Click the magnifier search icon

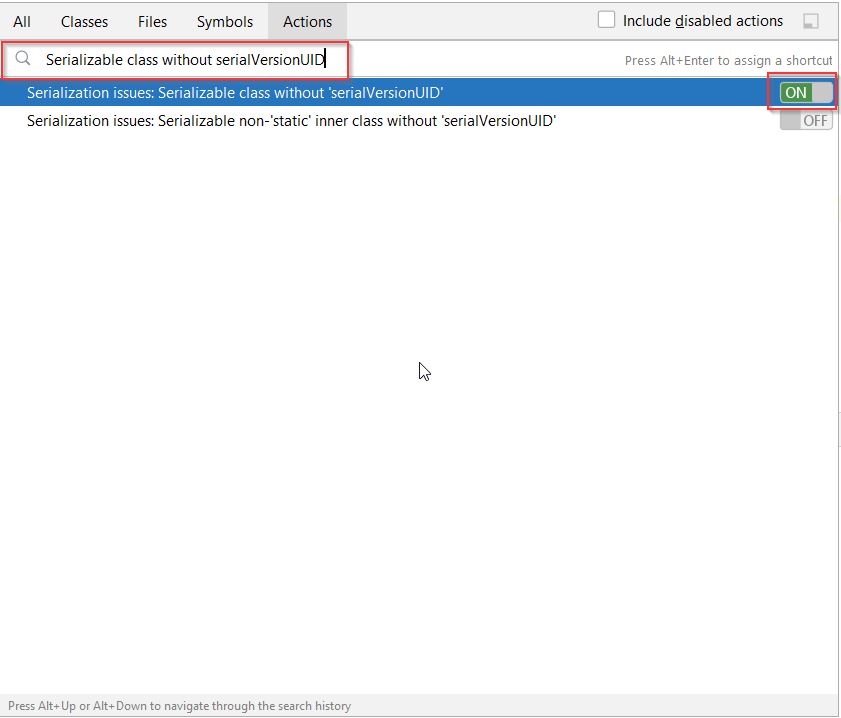(x=23, y=60)
